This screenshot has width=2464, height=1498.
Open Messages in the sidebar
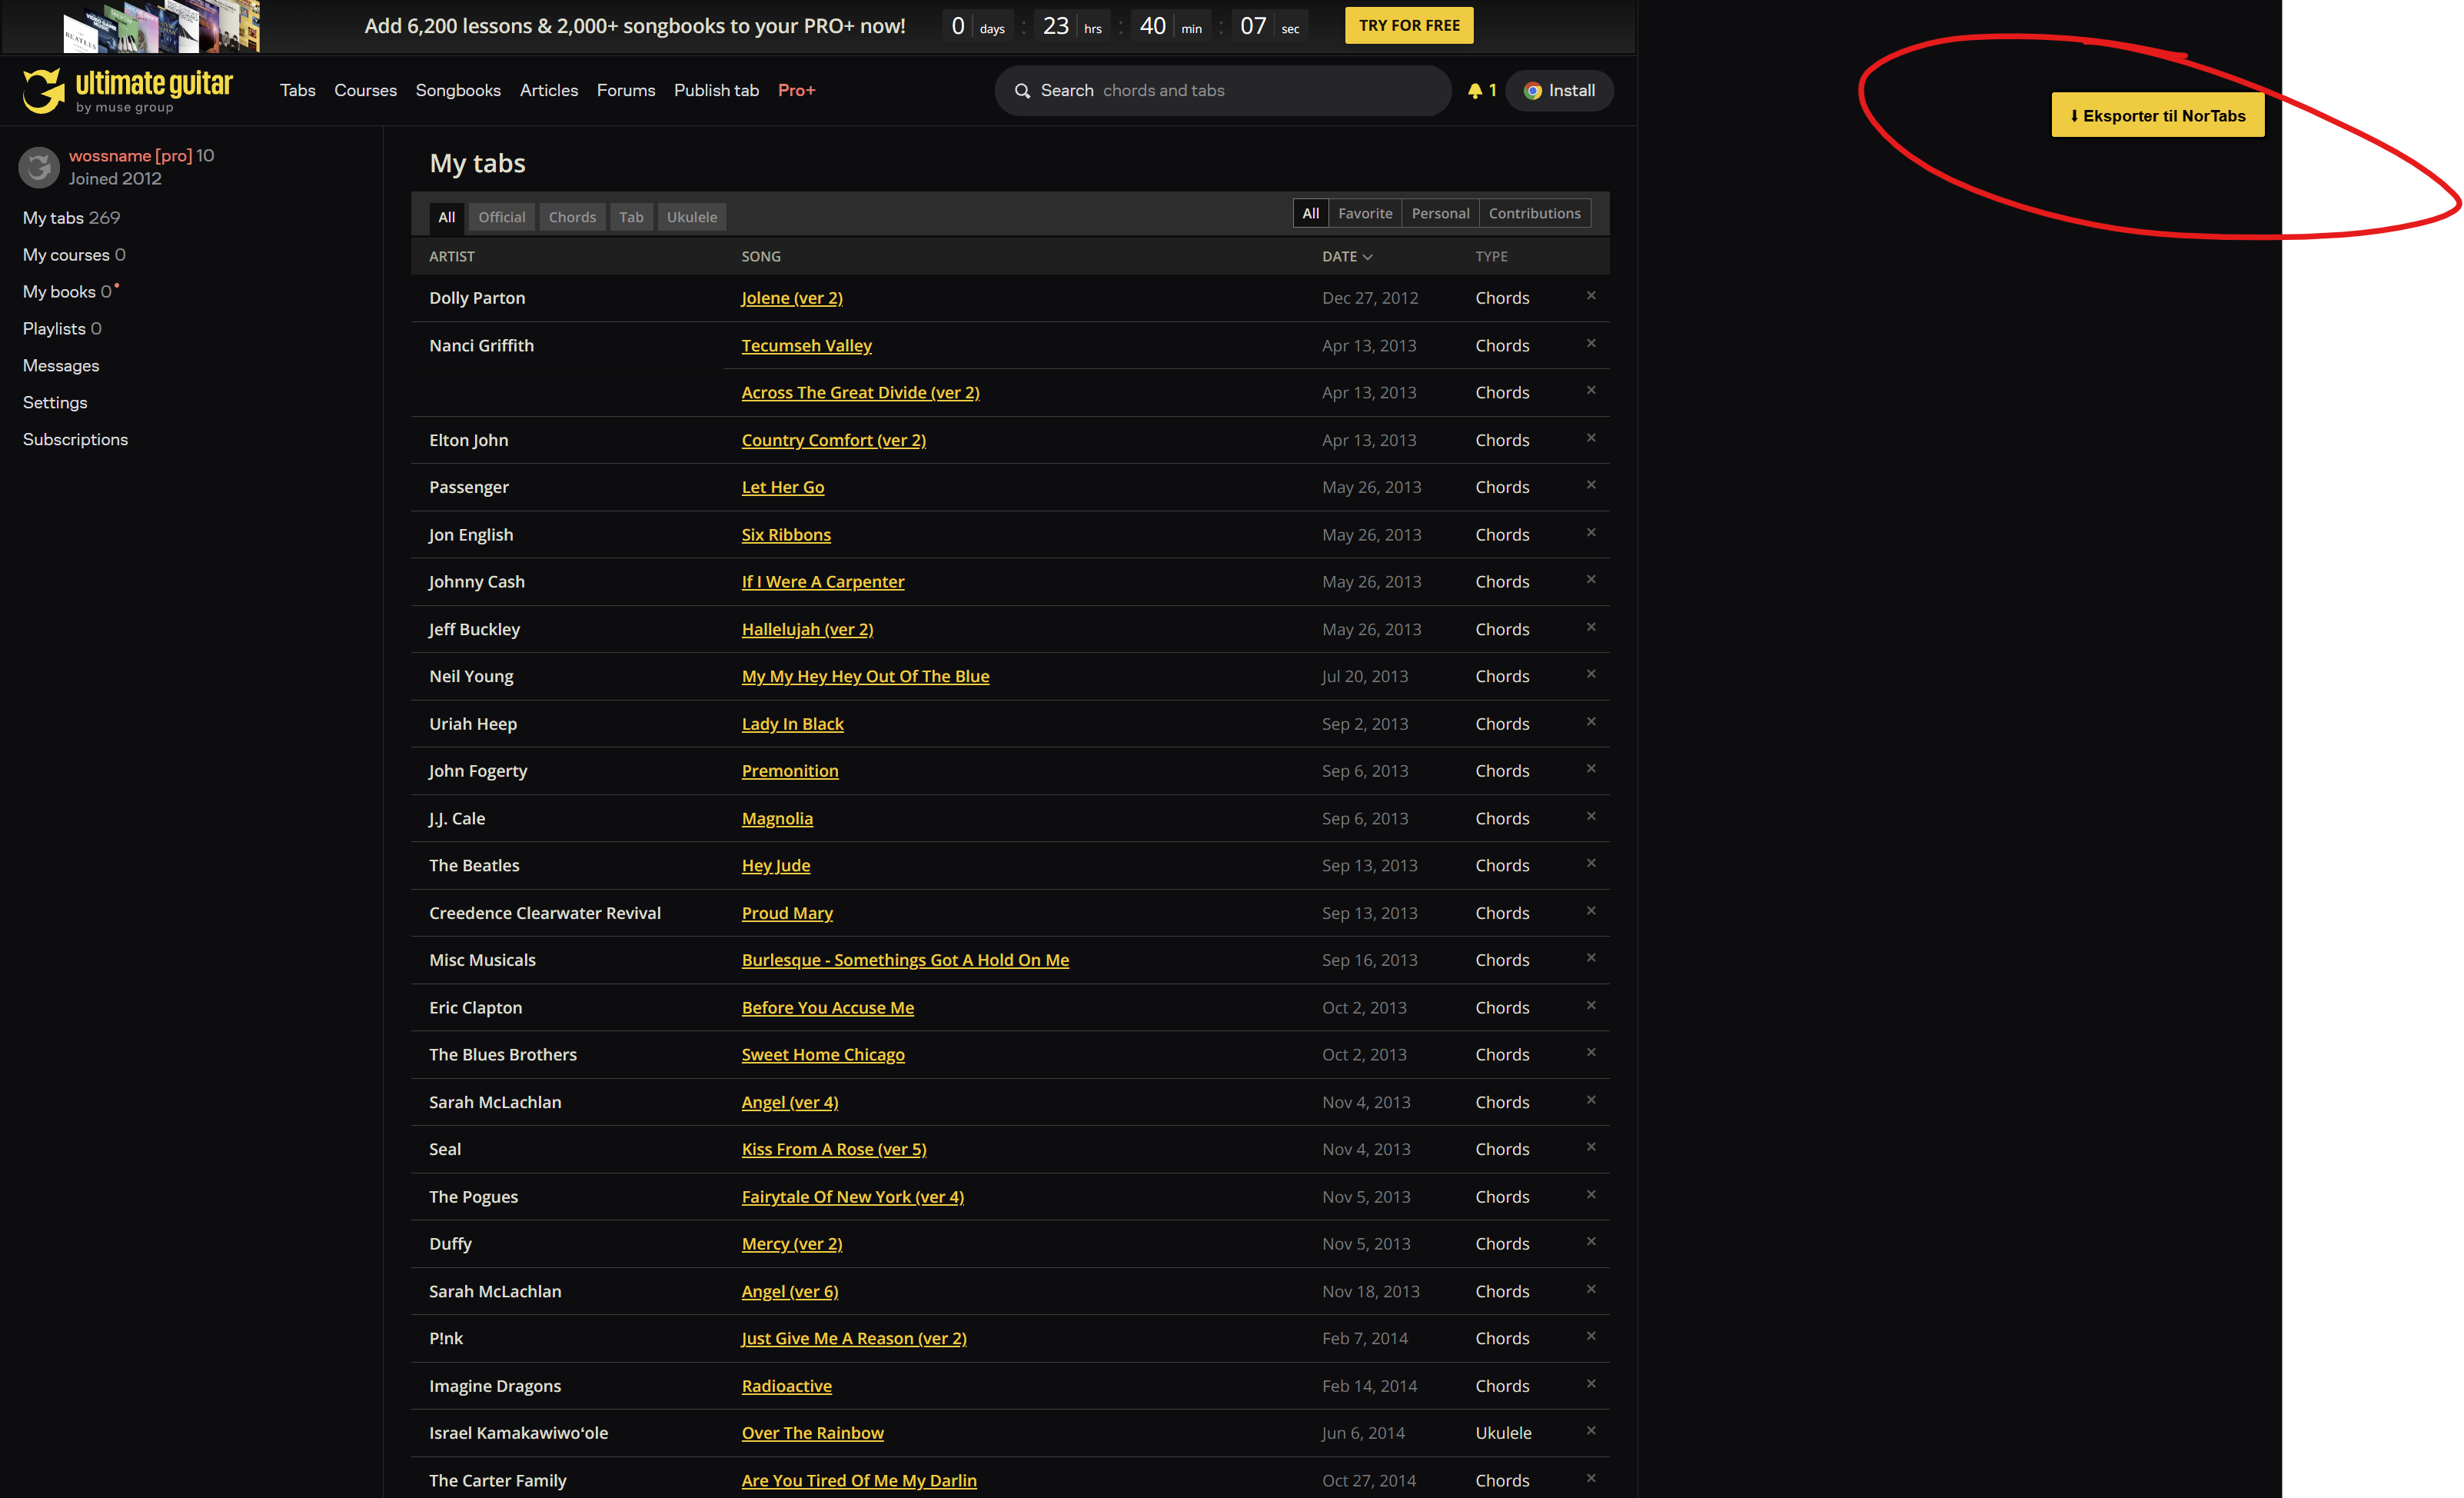[61, 366]
